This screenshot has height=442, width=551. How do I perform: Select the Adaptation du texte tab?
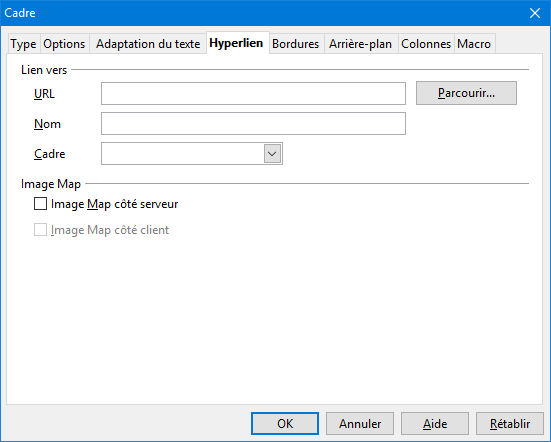point(148,44)
